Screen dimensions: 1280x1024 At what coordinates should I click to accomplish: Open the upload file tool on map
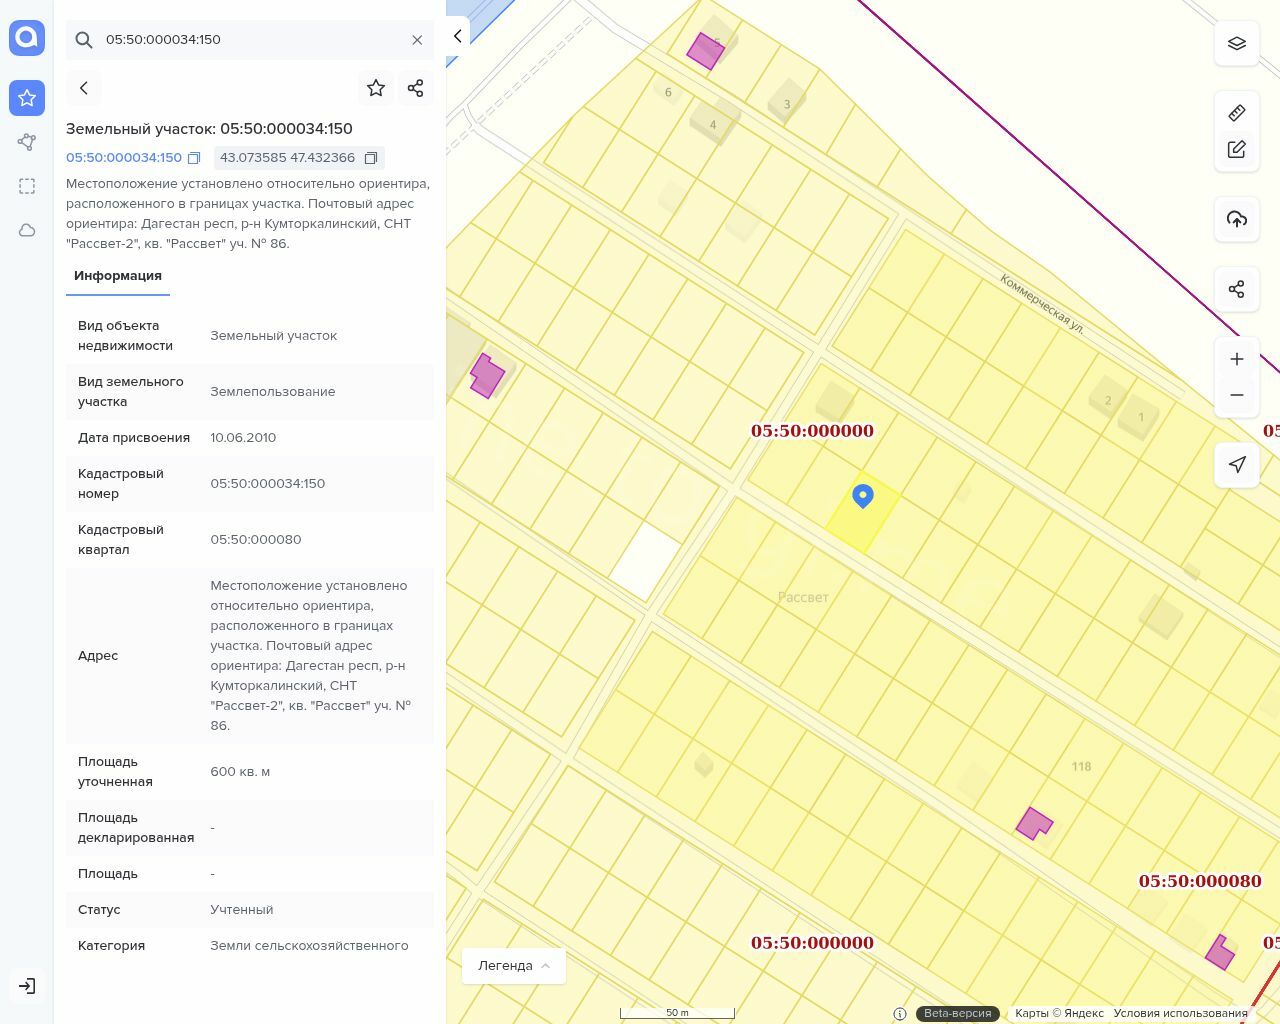[x=1237, y=219]
